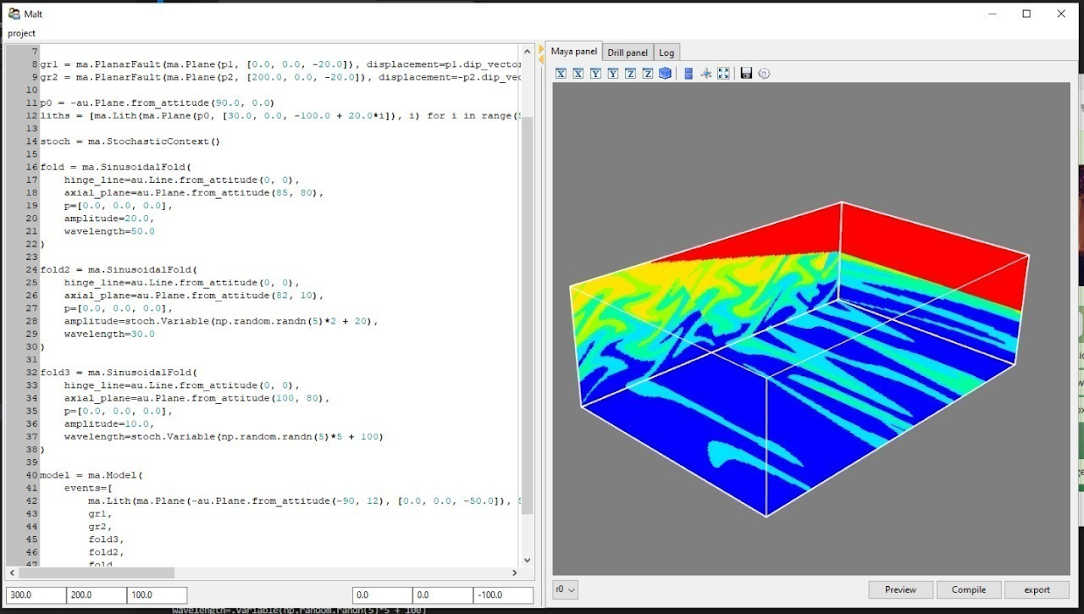Viewport: 1084px width, 614px height.
Task: Click the 100.0 input field
Action: (157, 595)
